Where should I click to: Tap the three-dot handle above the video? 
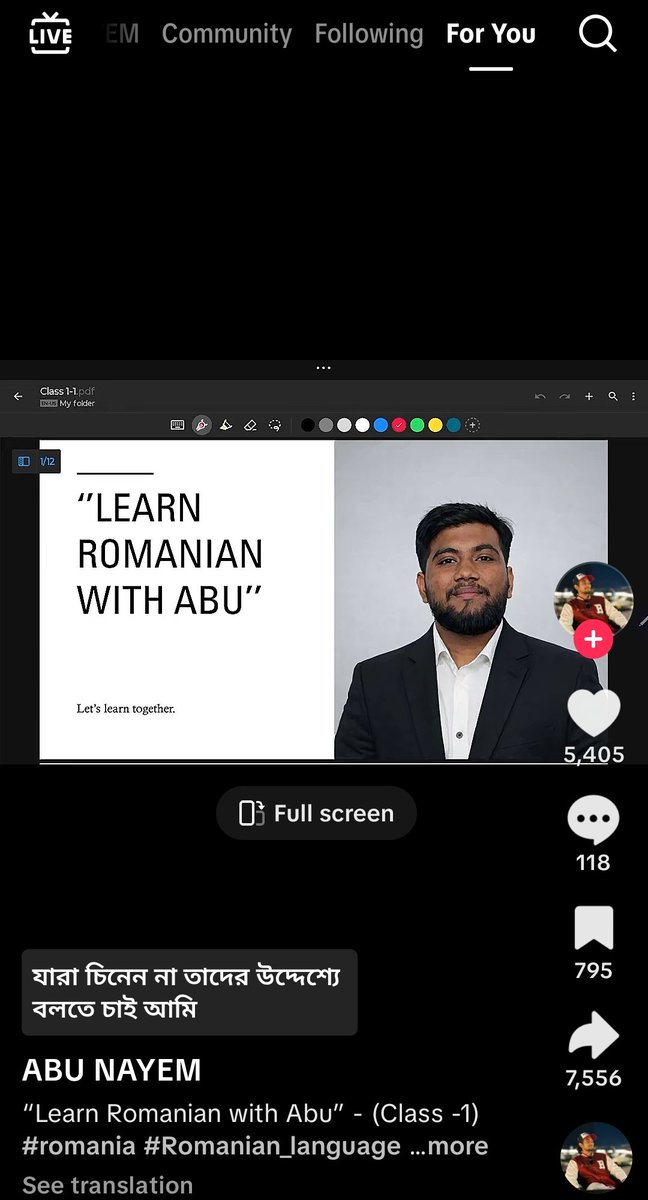[x=323, y=368]
